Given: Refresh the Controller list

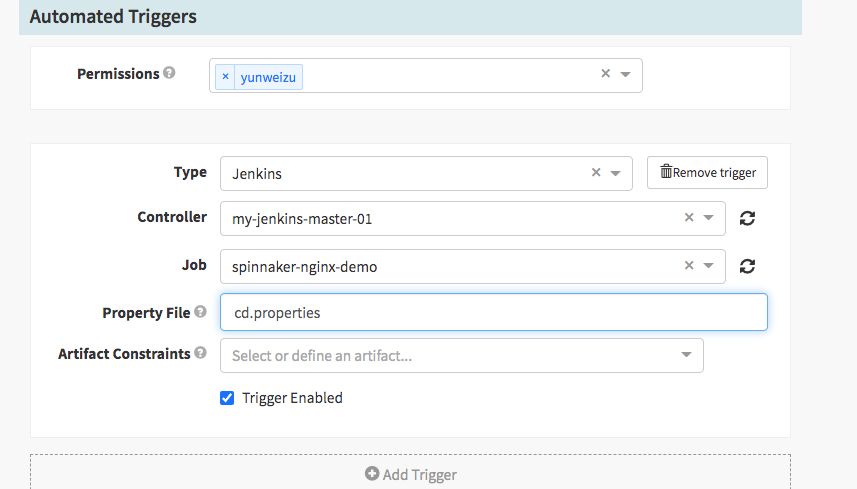Looking at the screenshot, I should (x=747, y=218).
